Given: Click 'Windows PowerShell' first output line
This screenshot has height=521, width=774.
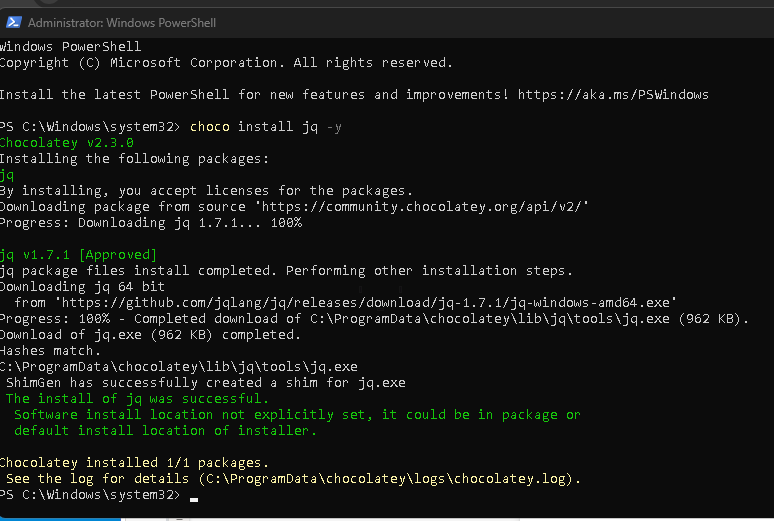Looking at the screenshot, I should coord(71,46).
